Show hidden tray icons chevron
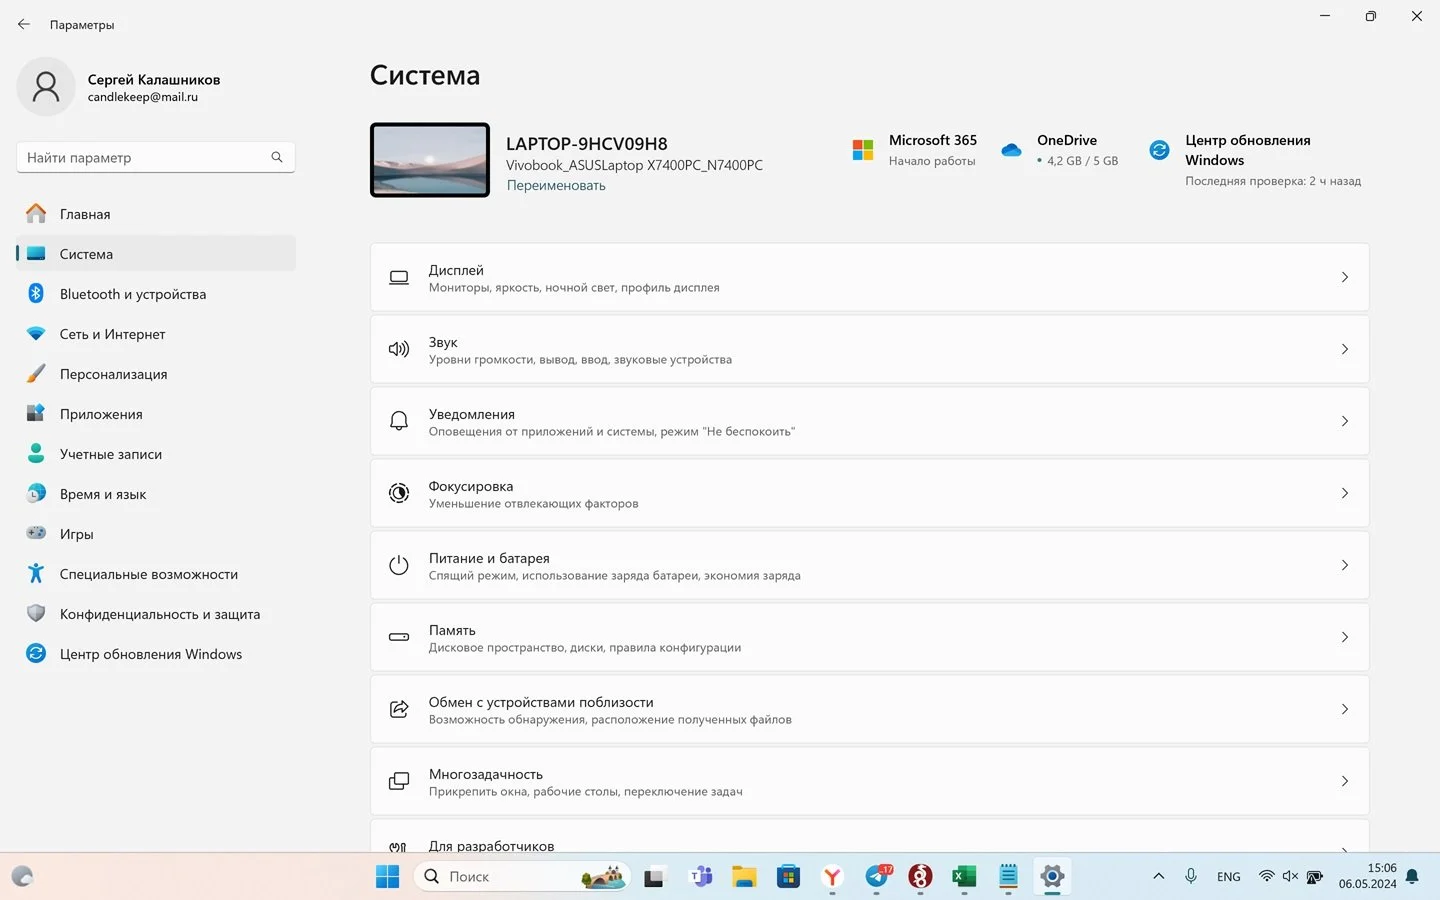Viewport: 1440px width, 900px height. [1158, 877]
